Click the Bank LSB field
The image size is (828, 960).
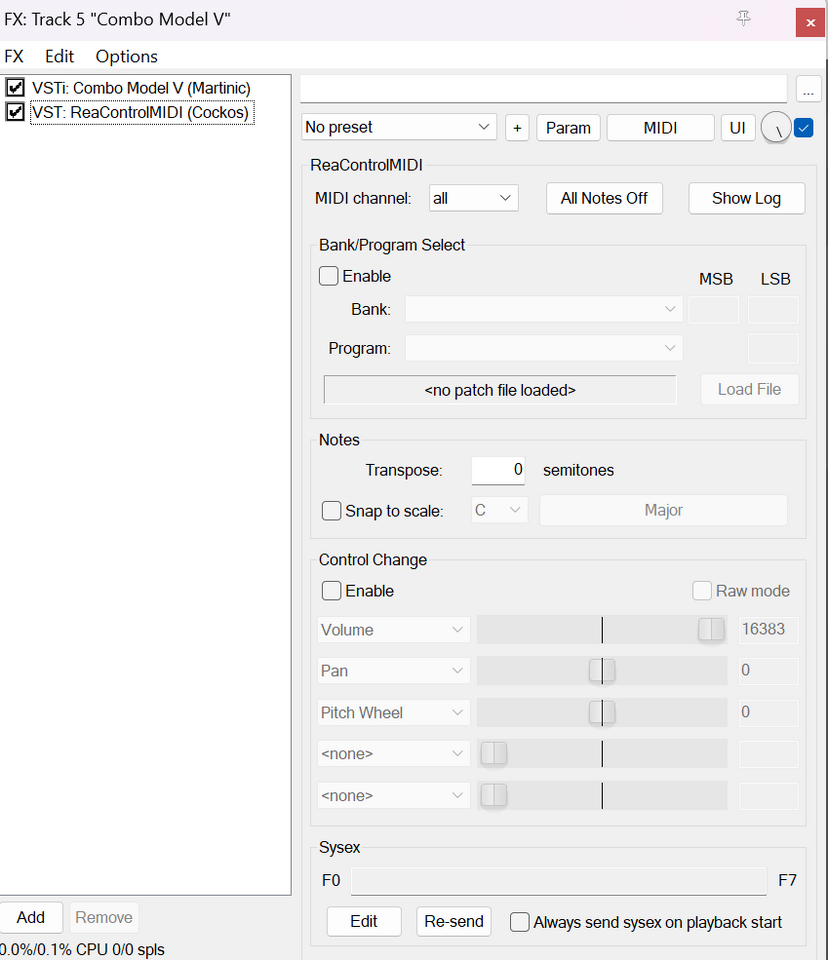[x=773, y=309]
